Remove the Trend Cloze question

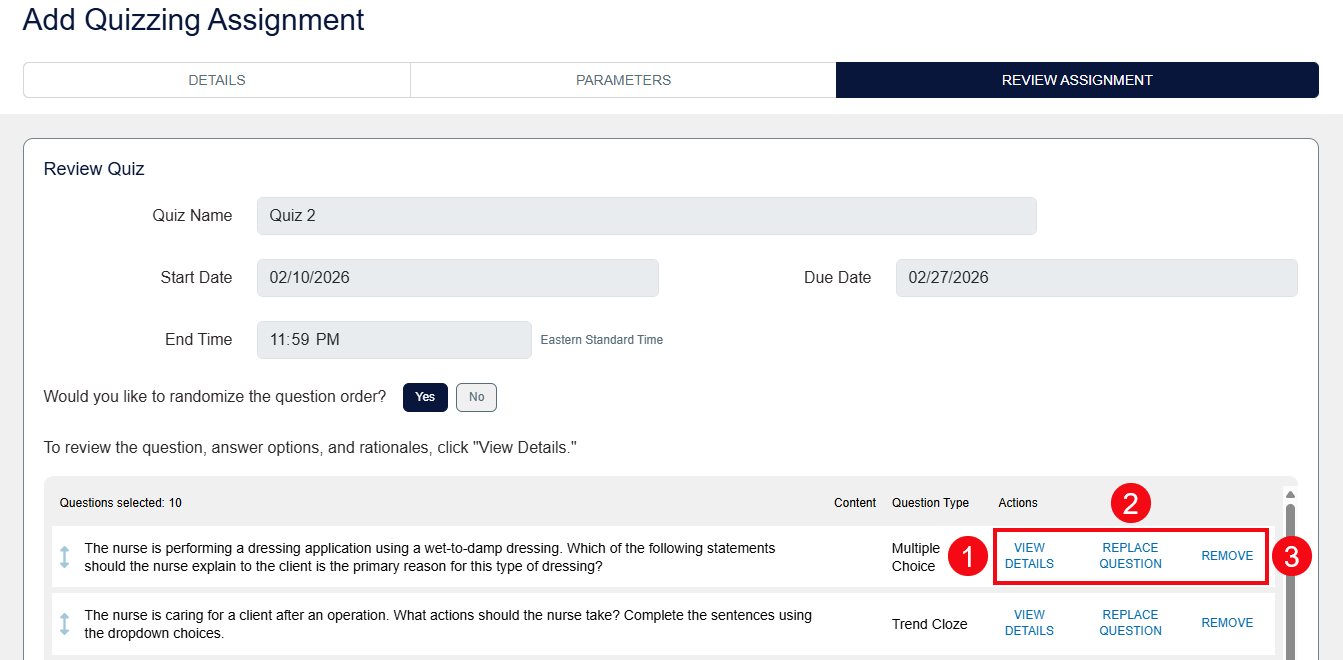[1226, 622]
